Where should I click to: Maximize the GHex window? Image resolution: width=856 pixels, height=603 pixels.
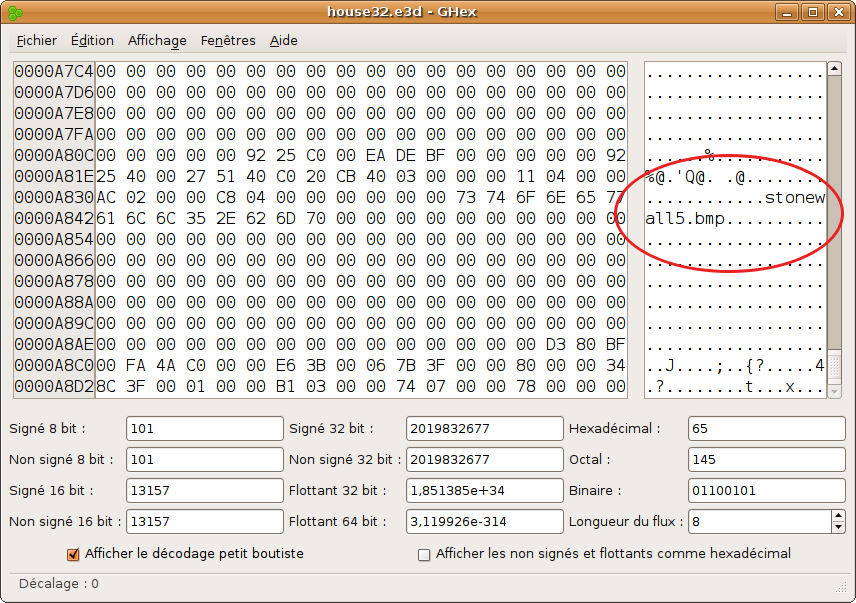coord(813,12)
